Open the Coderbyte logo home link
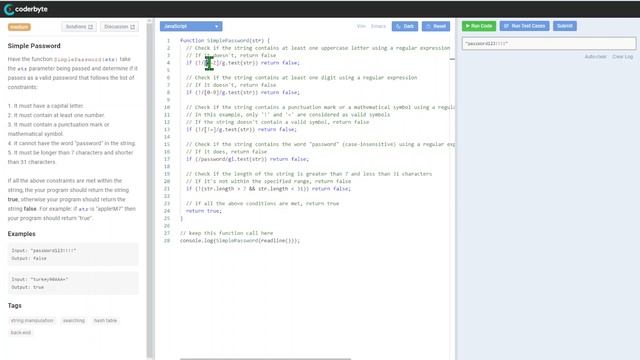This screenshot has width=640, height=360. tap(26, 9)
